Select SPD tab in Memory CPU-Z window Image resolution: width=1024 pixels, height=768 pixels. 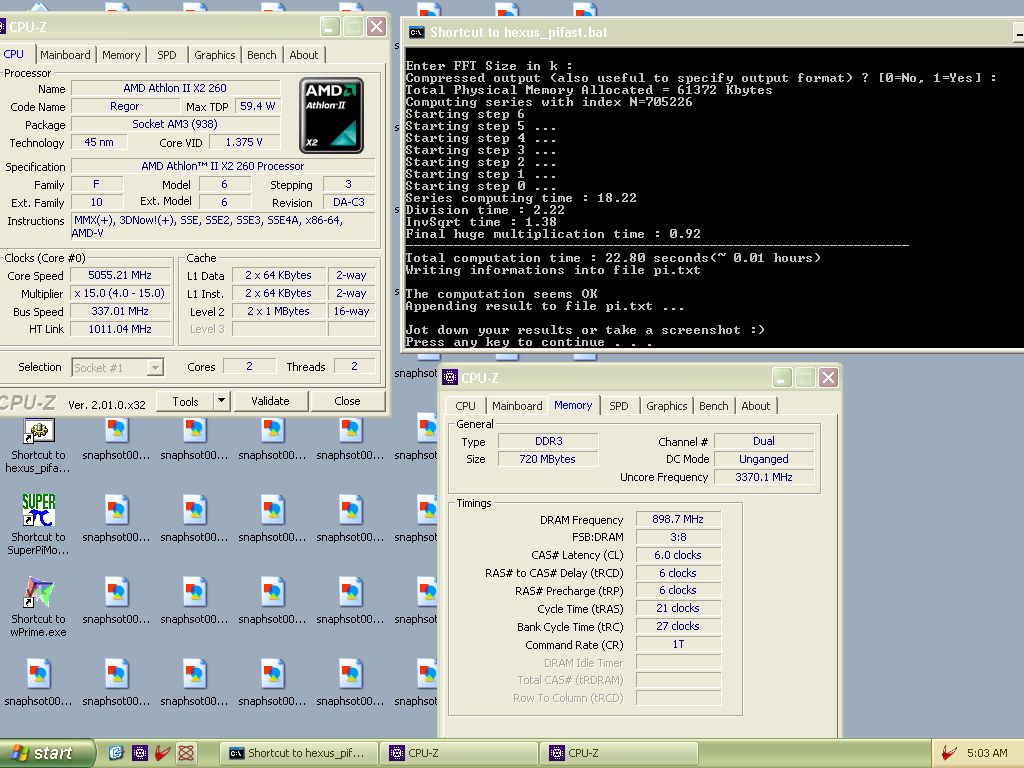point(618,406)
